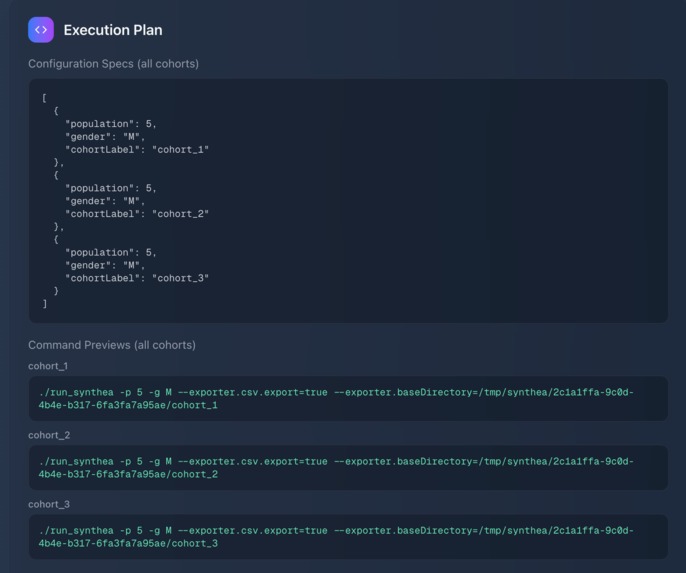Click the Command Previews (all cohorts) label
686x573 pixels.
(x=112, y=345)
